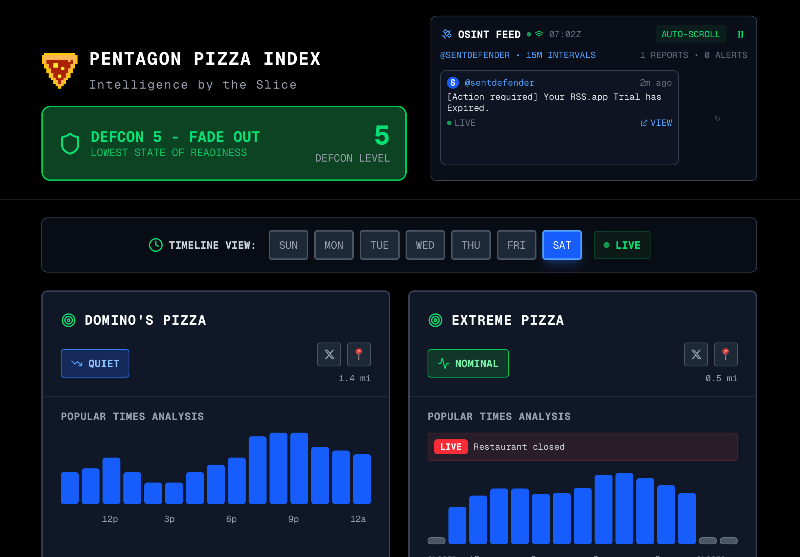Switch the timeline to LIVE
Image resolution: width=800 pixels, height=557 pixels.
(x=622, y=245)
